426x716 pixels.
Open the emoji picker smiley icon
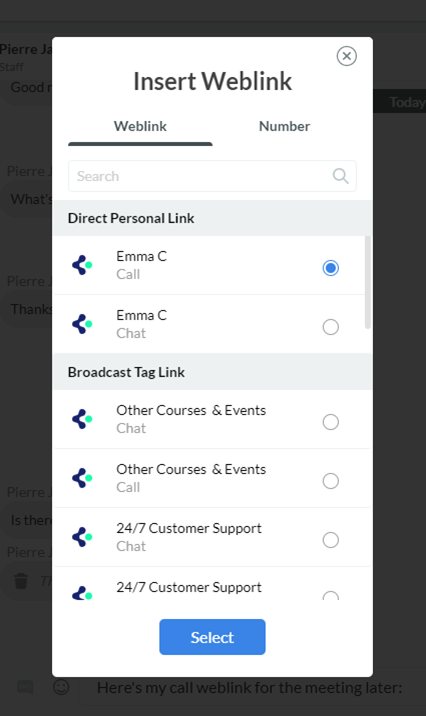(x=61, y=687)
